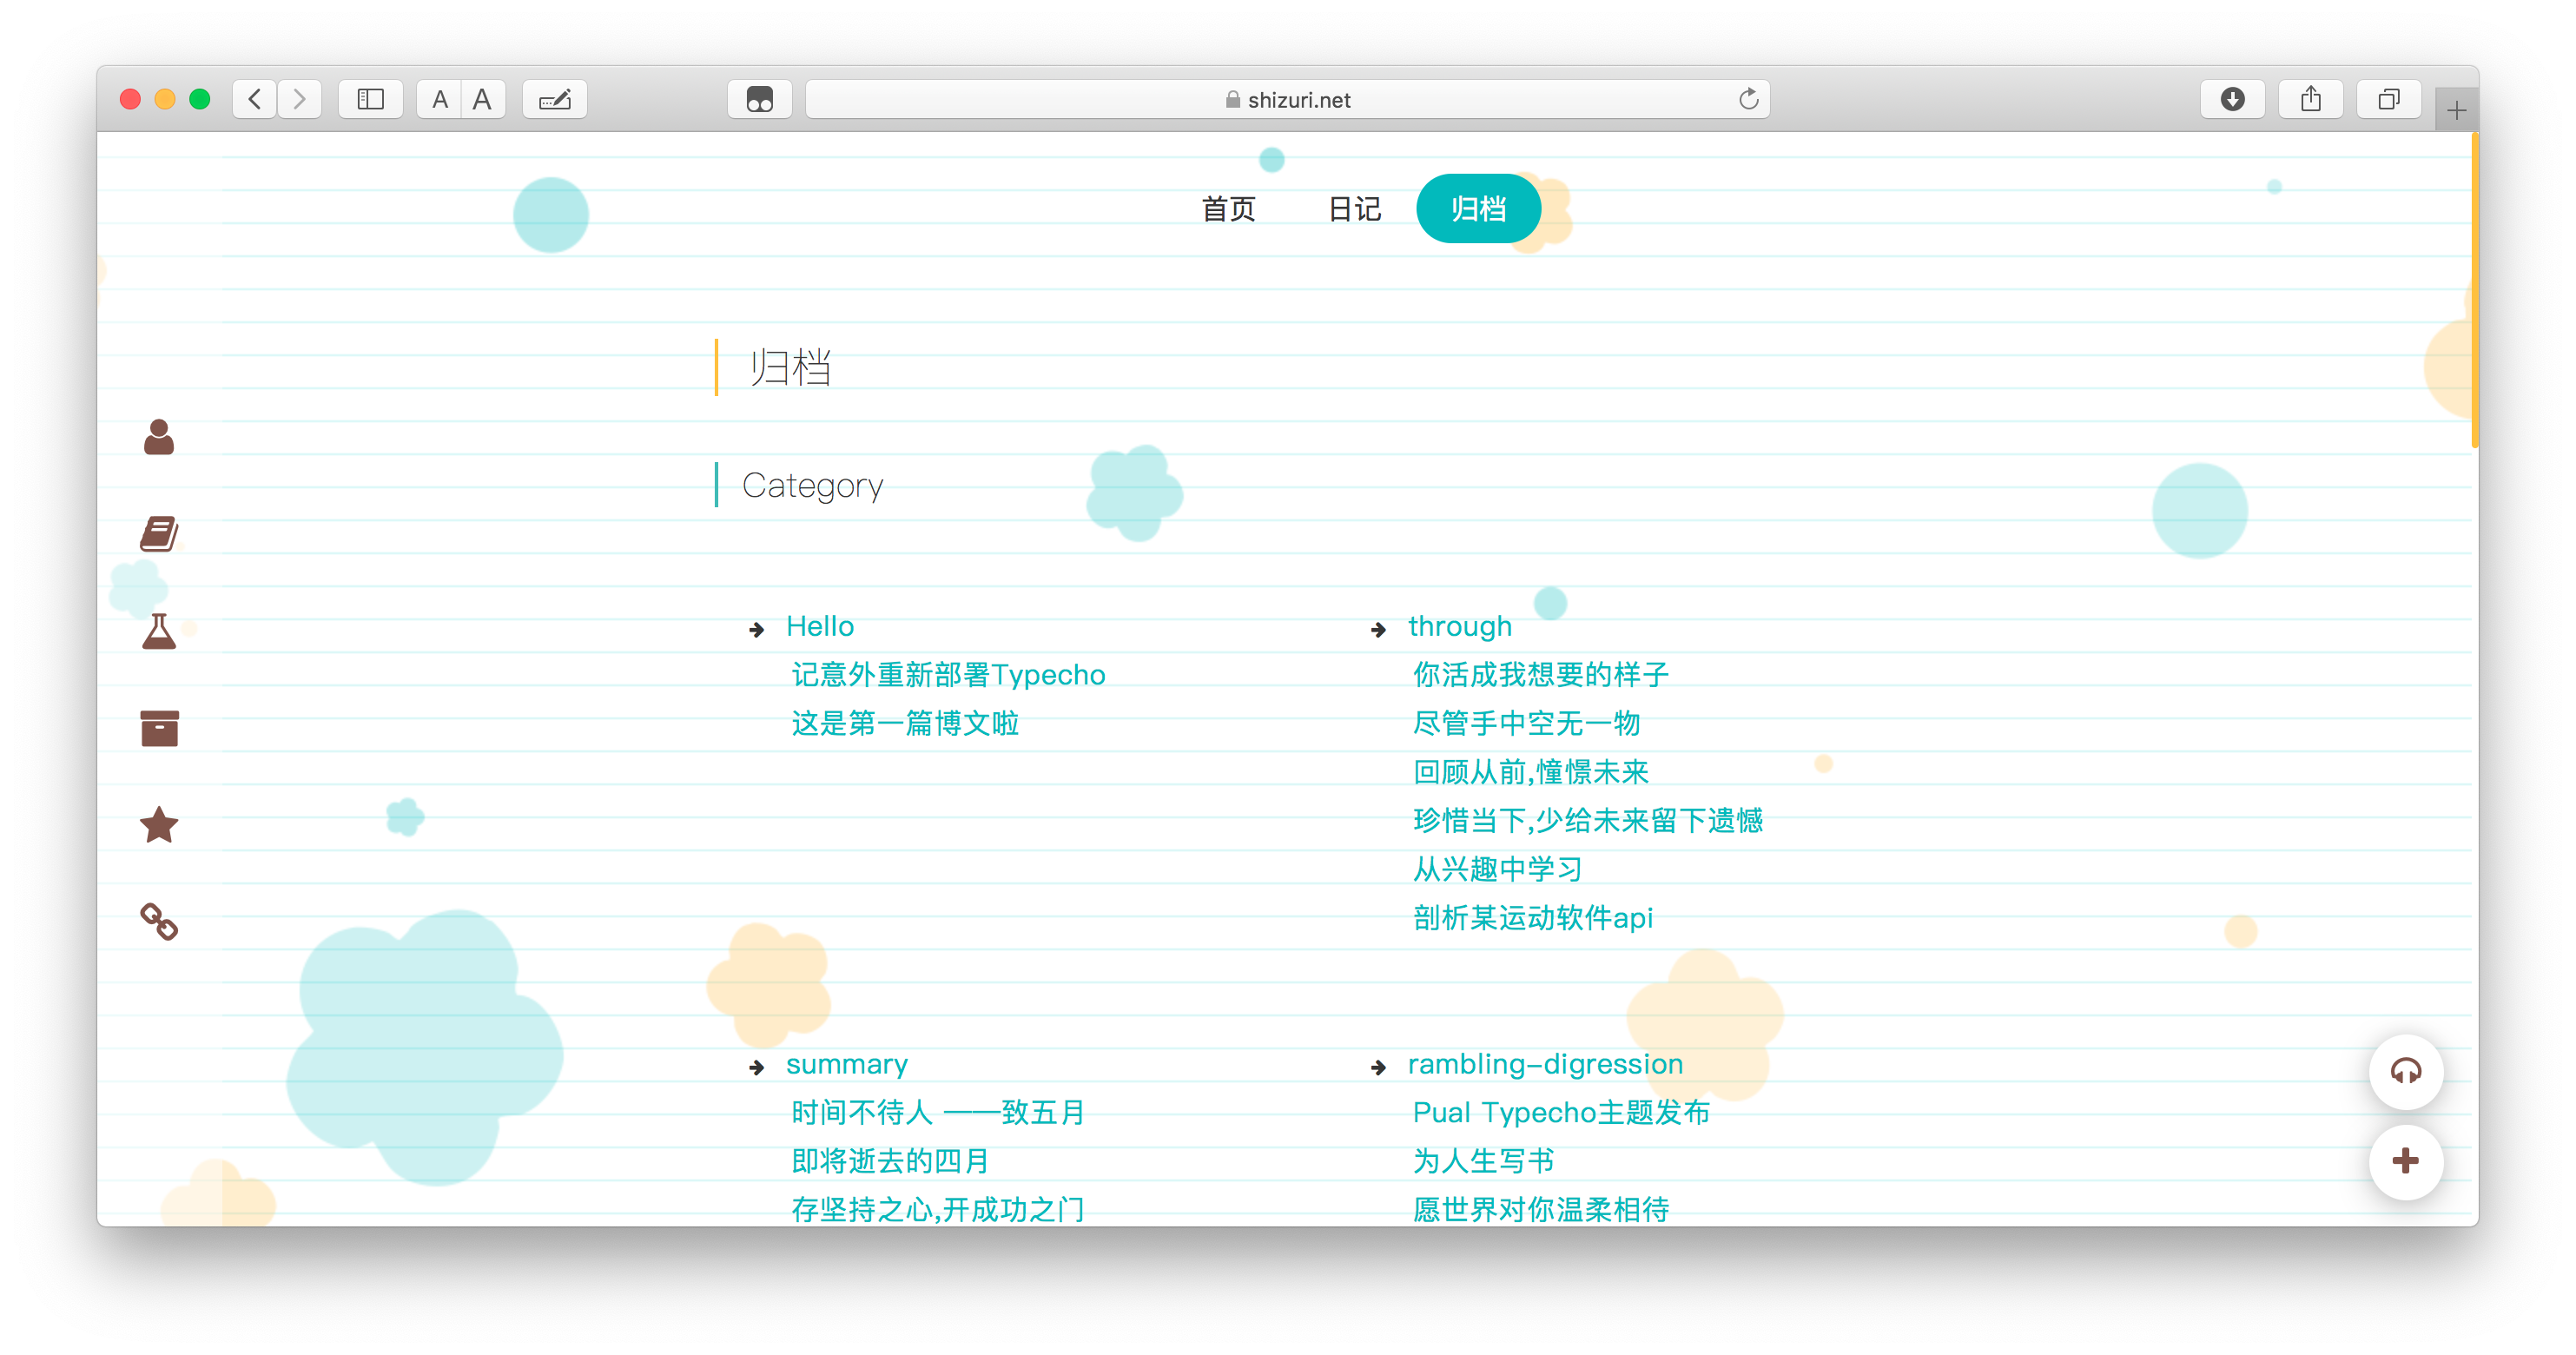2576x1355 pixels.
Task: Click the mask extension icon
Action: point(760,99)
